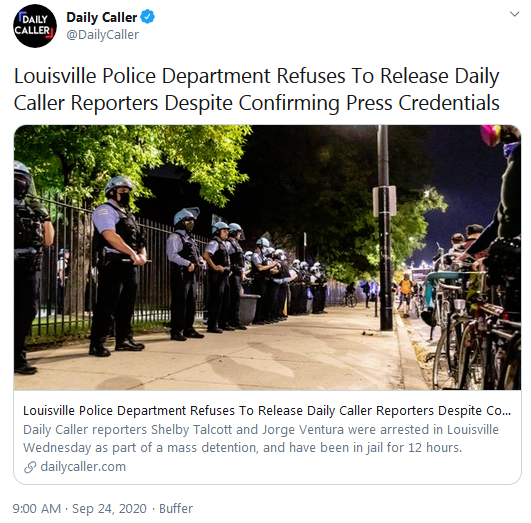The width and height of the screenshot is (531, 523).
Task: Click the blue verified checkmark badge
Action: pos(147,17)
